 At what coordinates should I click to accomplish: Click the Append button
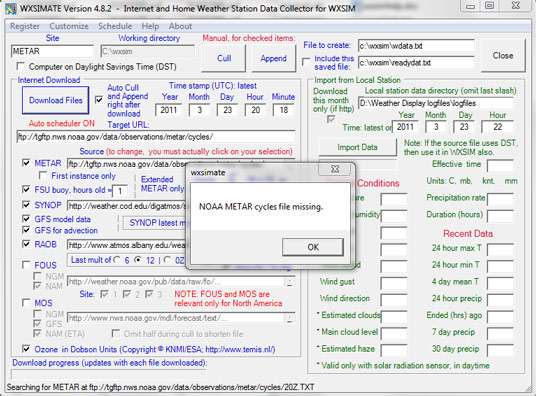click(273, 58)
